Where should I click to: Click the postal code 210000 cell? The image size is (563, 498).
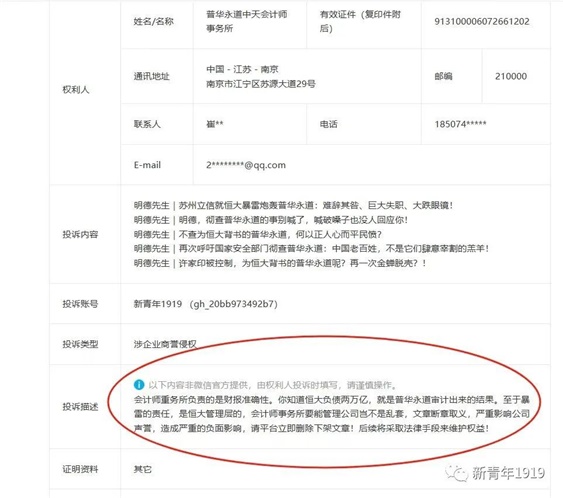[516, 76]
